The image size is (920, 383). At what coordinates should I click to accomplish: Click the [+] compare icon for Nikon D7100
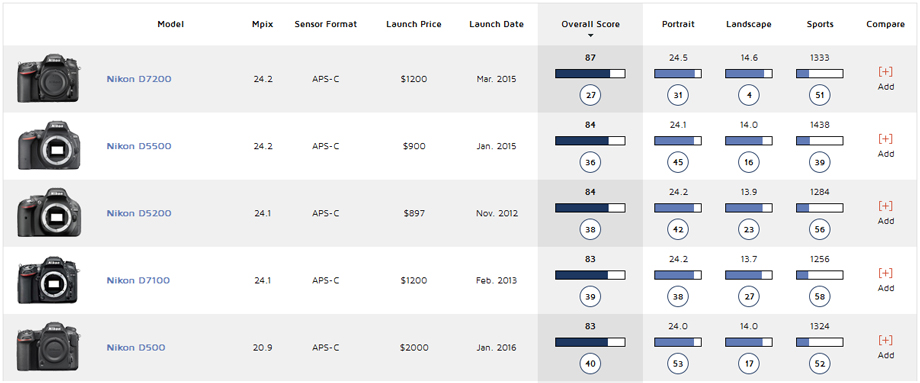885,273
